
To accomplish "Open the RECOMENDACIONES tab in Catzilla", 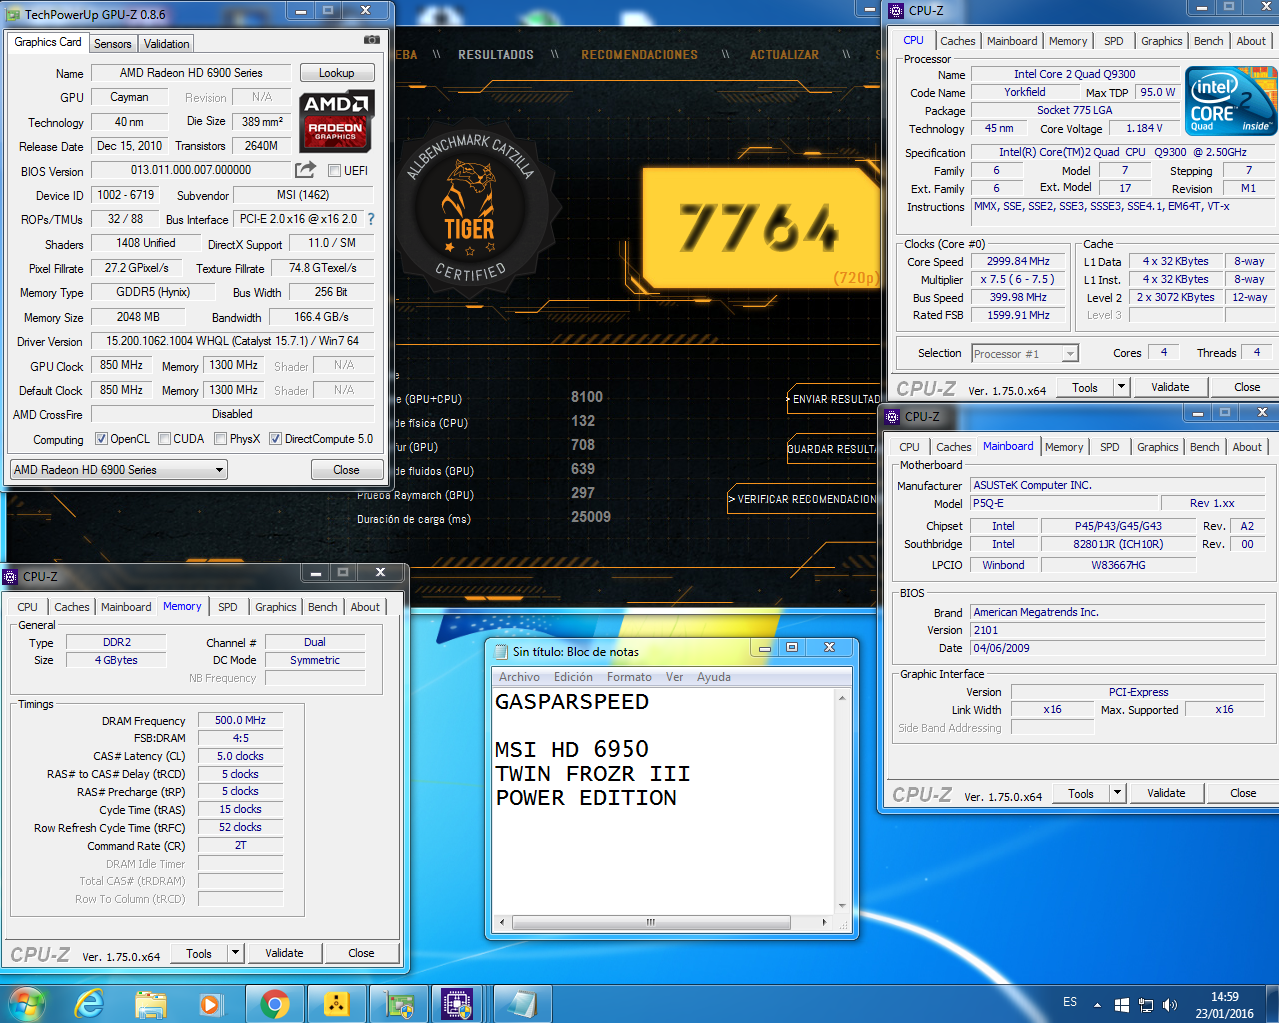I will coord(640,55).
